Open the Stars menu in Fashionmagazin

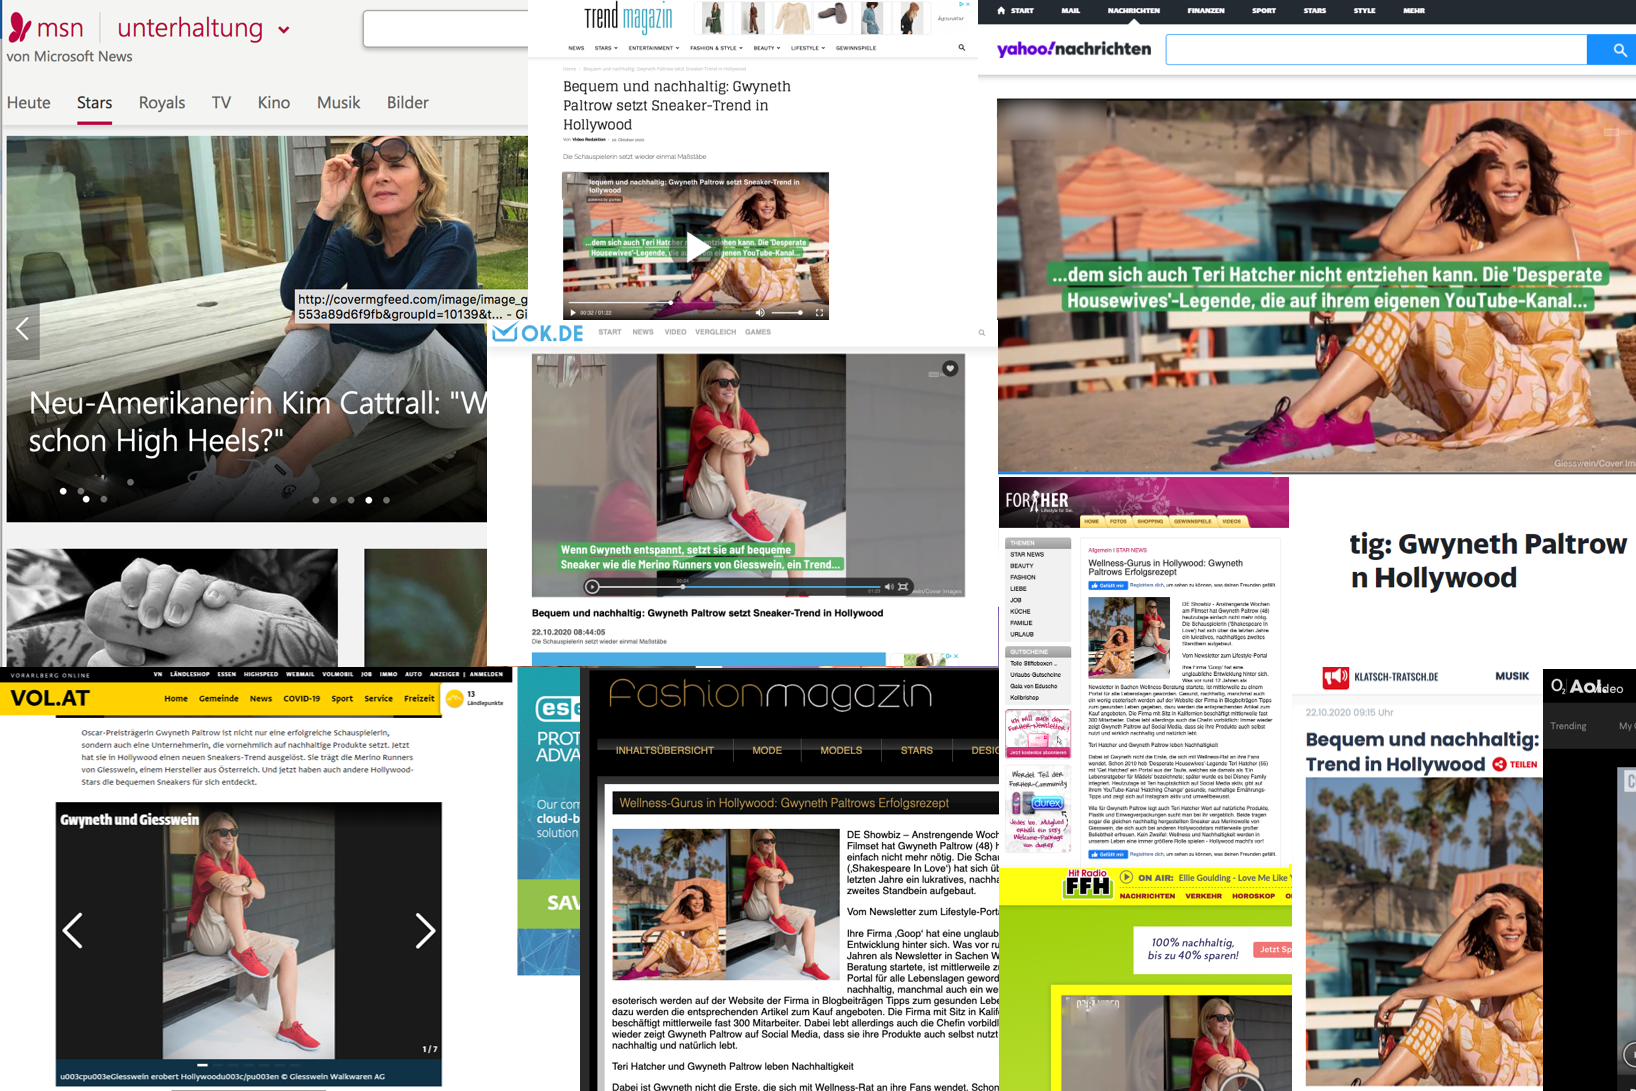(x=916, y=750)
